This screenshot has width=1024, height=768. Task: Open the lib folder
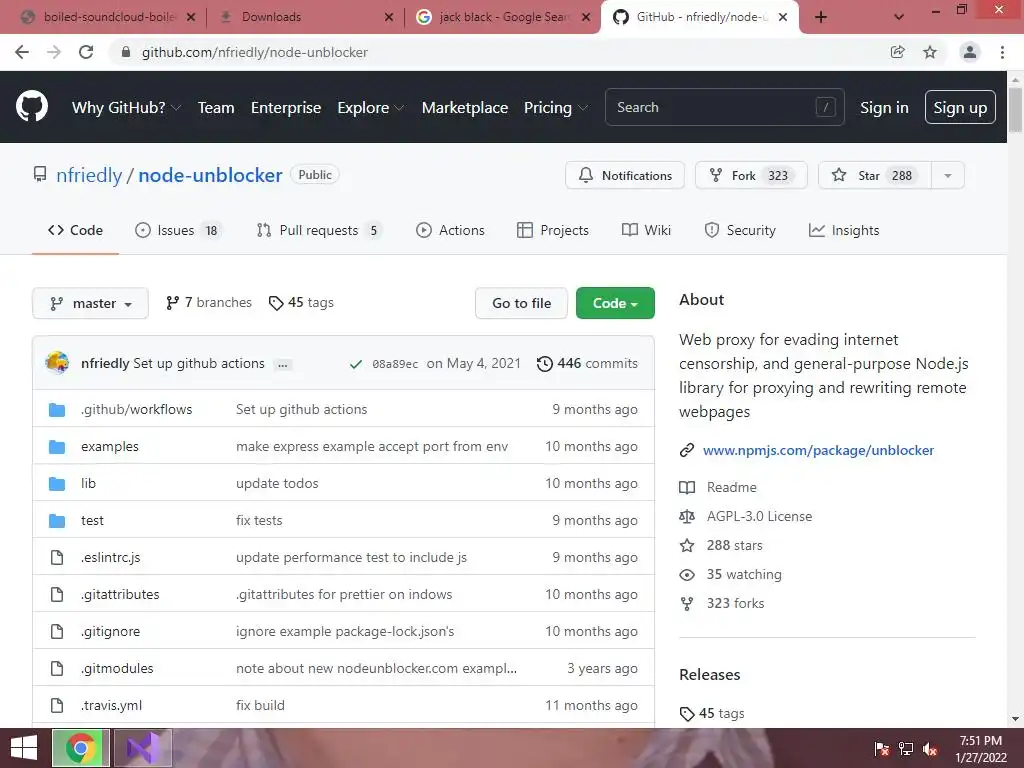point(88,483)
